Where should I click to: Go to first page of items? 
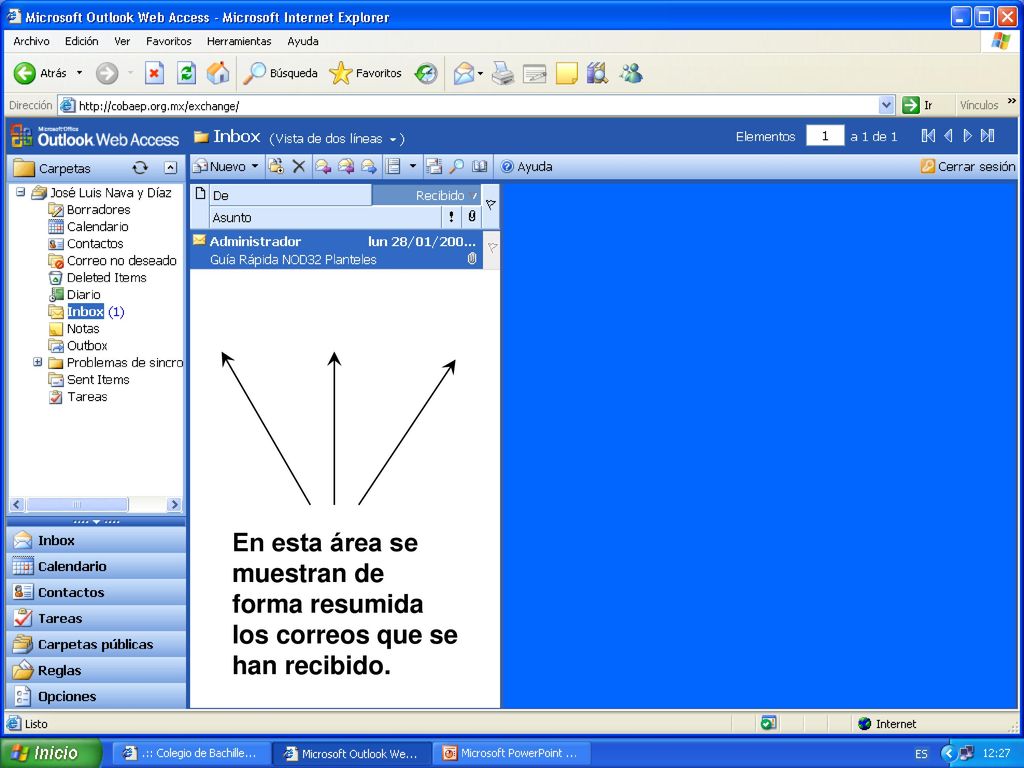[x=928, y=136]
